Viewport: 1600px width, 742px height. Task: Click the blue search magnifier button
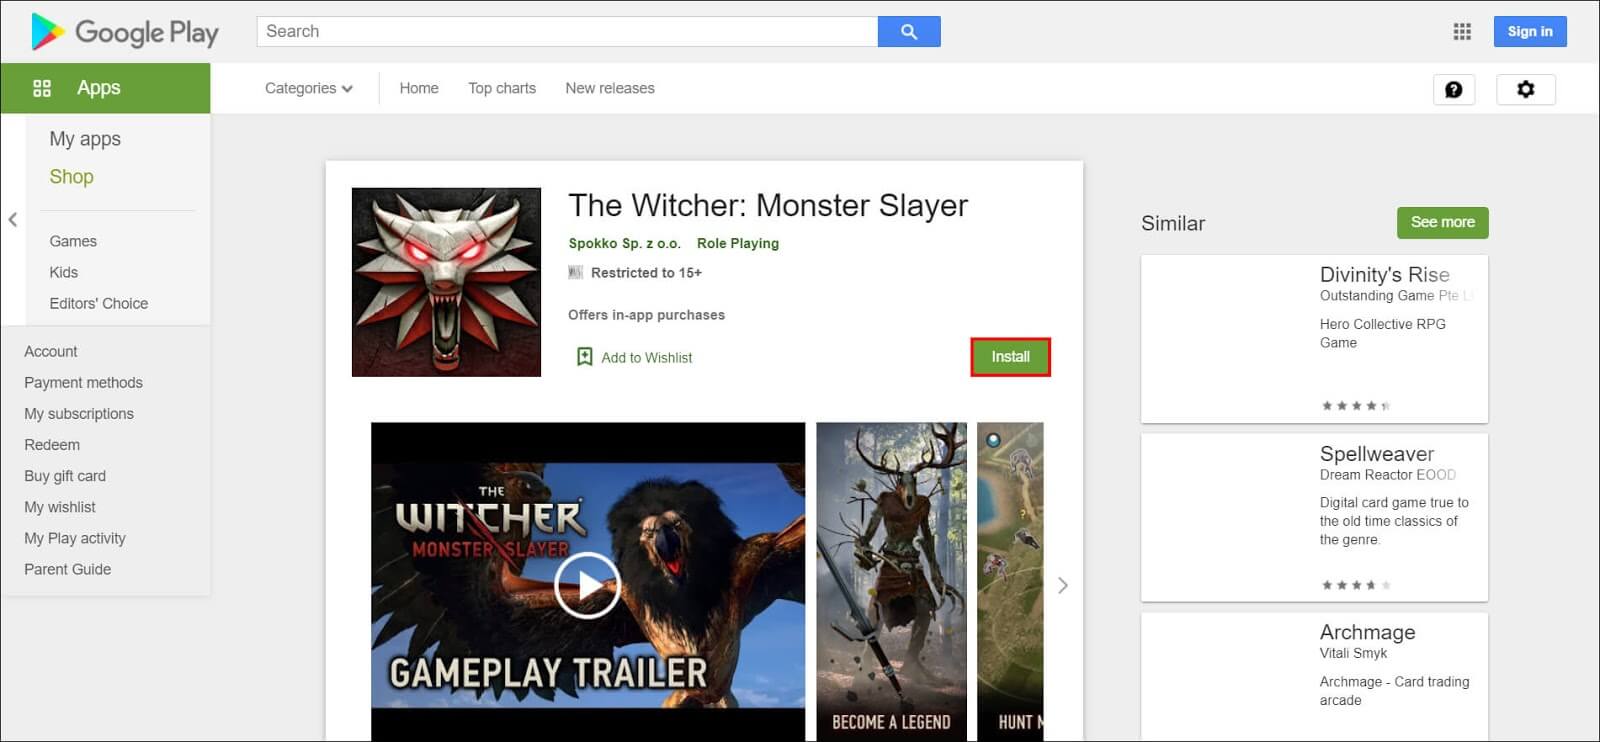909,31
